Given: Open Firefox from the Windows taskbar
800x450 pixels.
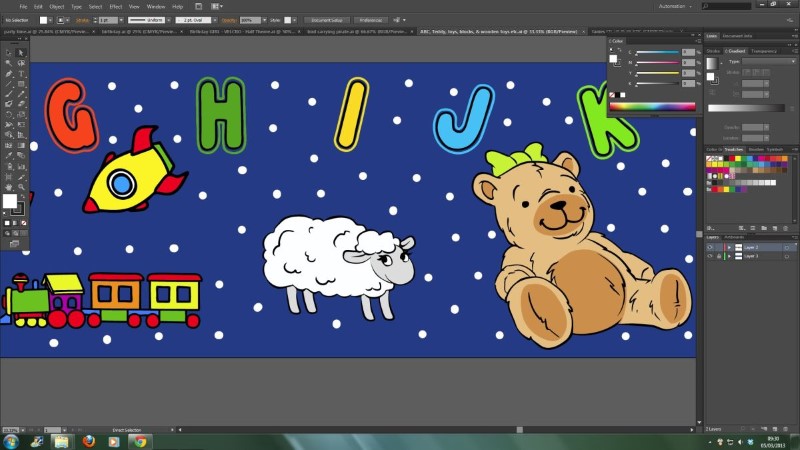Looking at the screenshot, I should click(88, 440).
